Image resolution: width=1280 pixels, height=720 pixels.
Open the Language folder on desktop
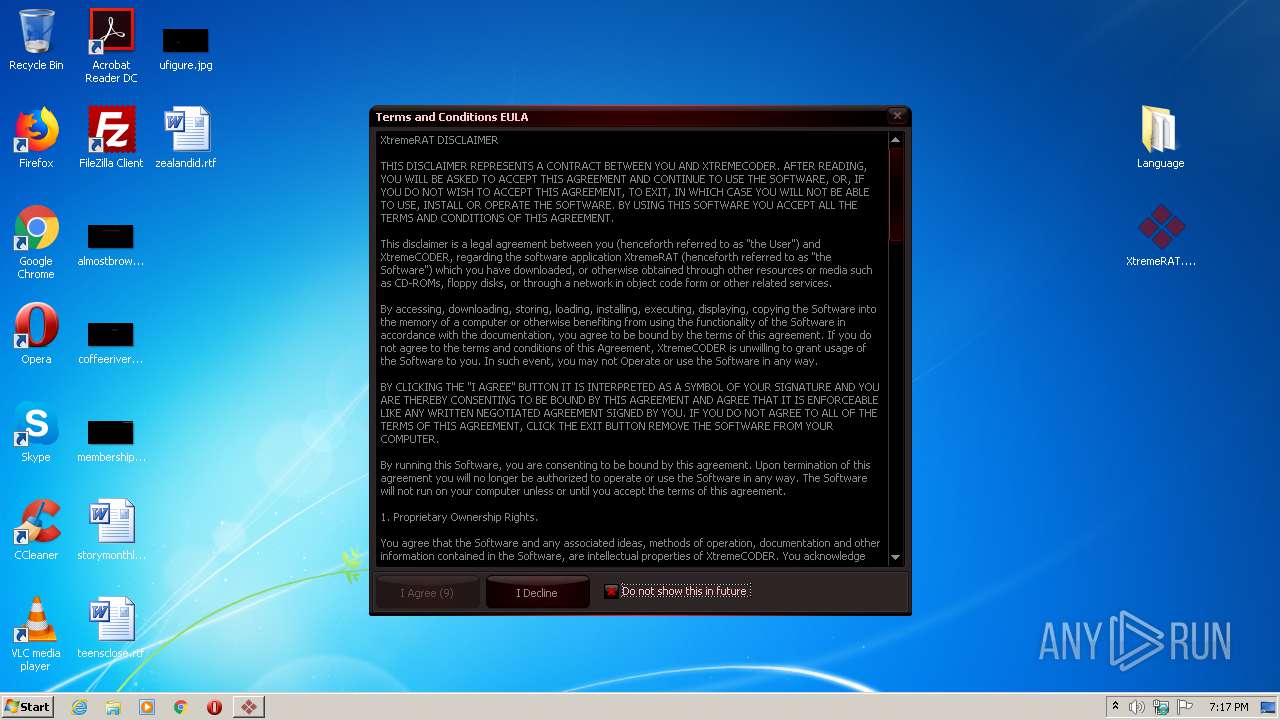[1160, 138]
